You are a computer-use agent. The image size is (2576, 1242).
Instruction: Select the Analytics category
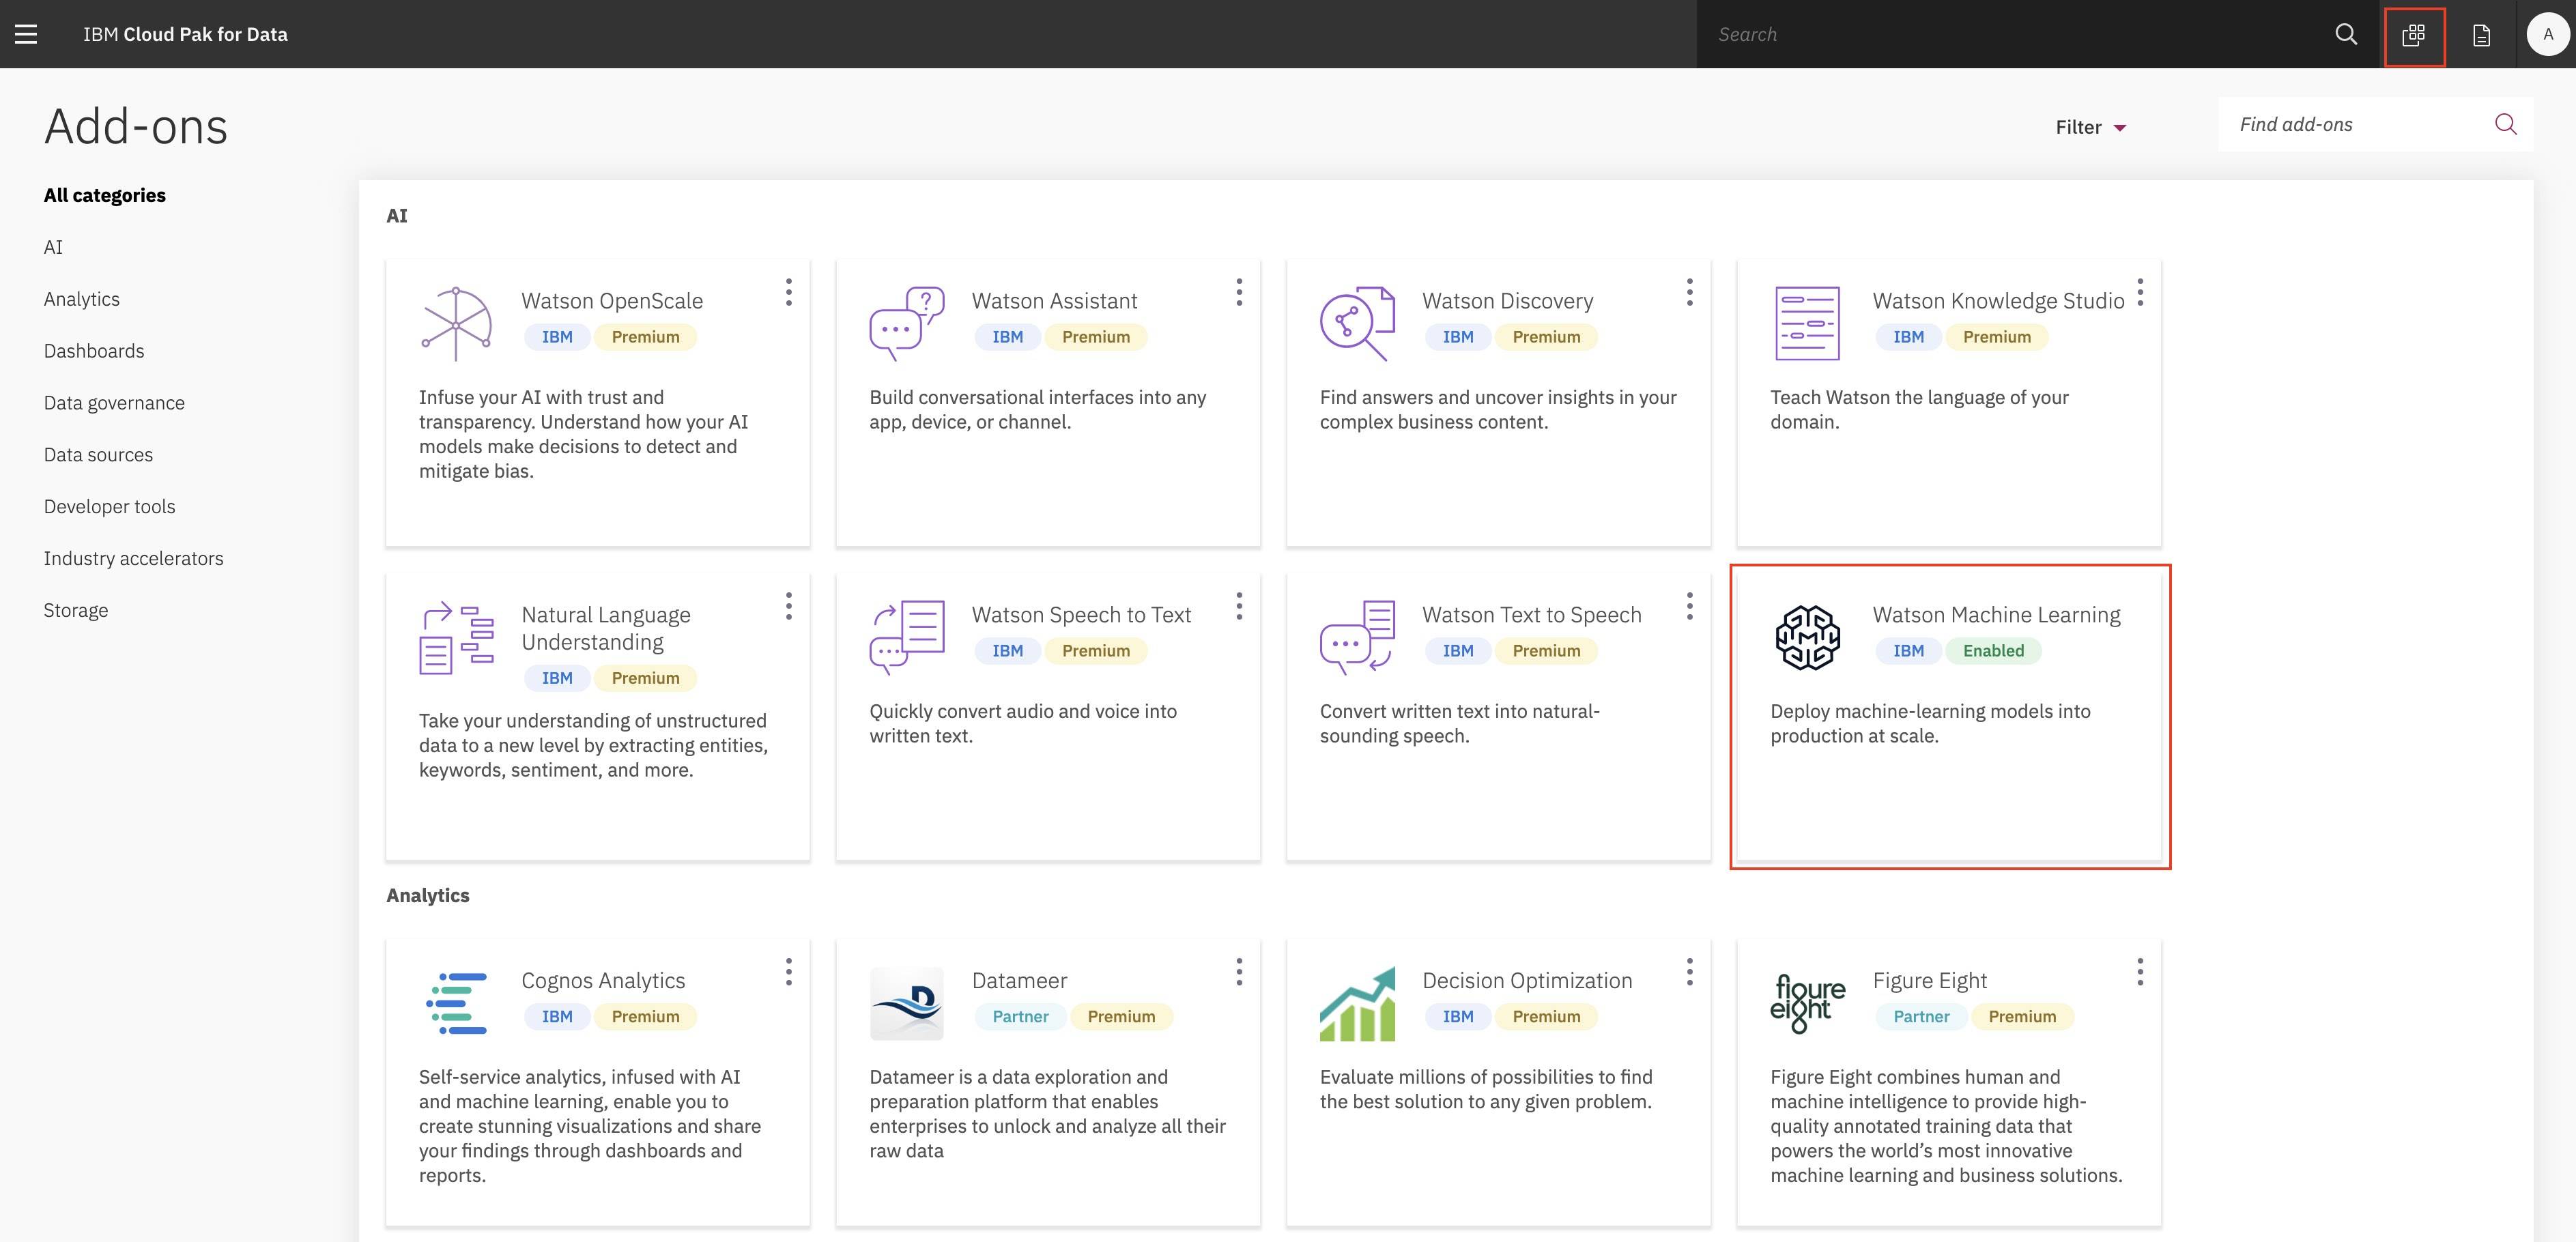(x=82, y=299)
